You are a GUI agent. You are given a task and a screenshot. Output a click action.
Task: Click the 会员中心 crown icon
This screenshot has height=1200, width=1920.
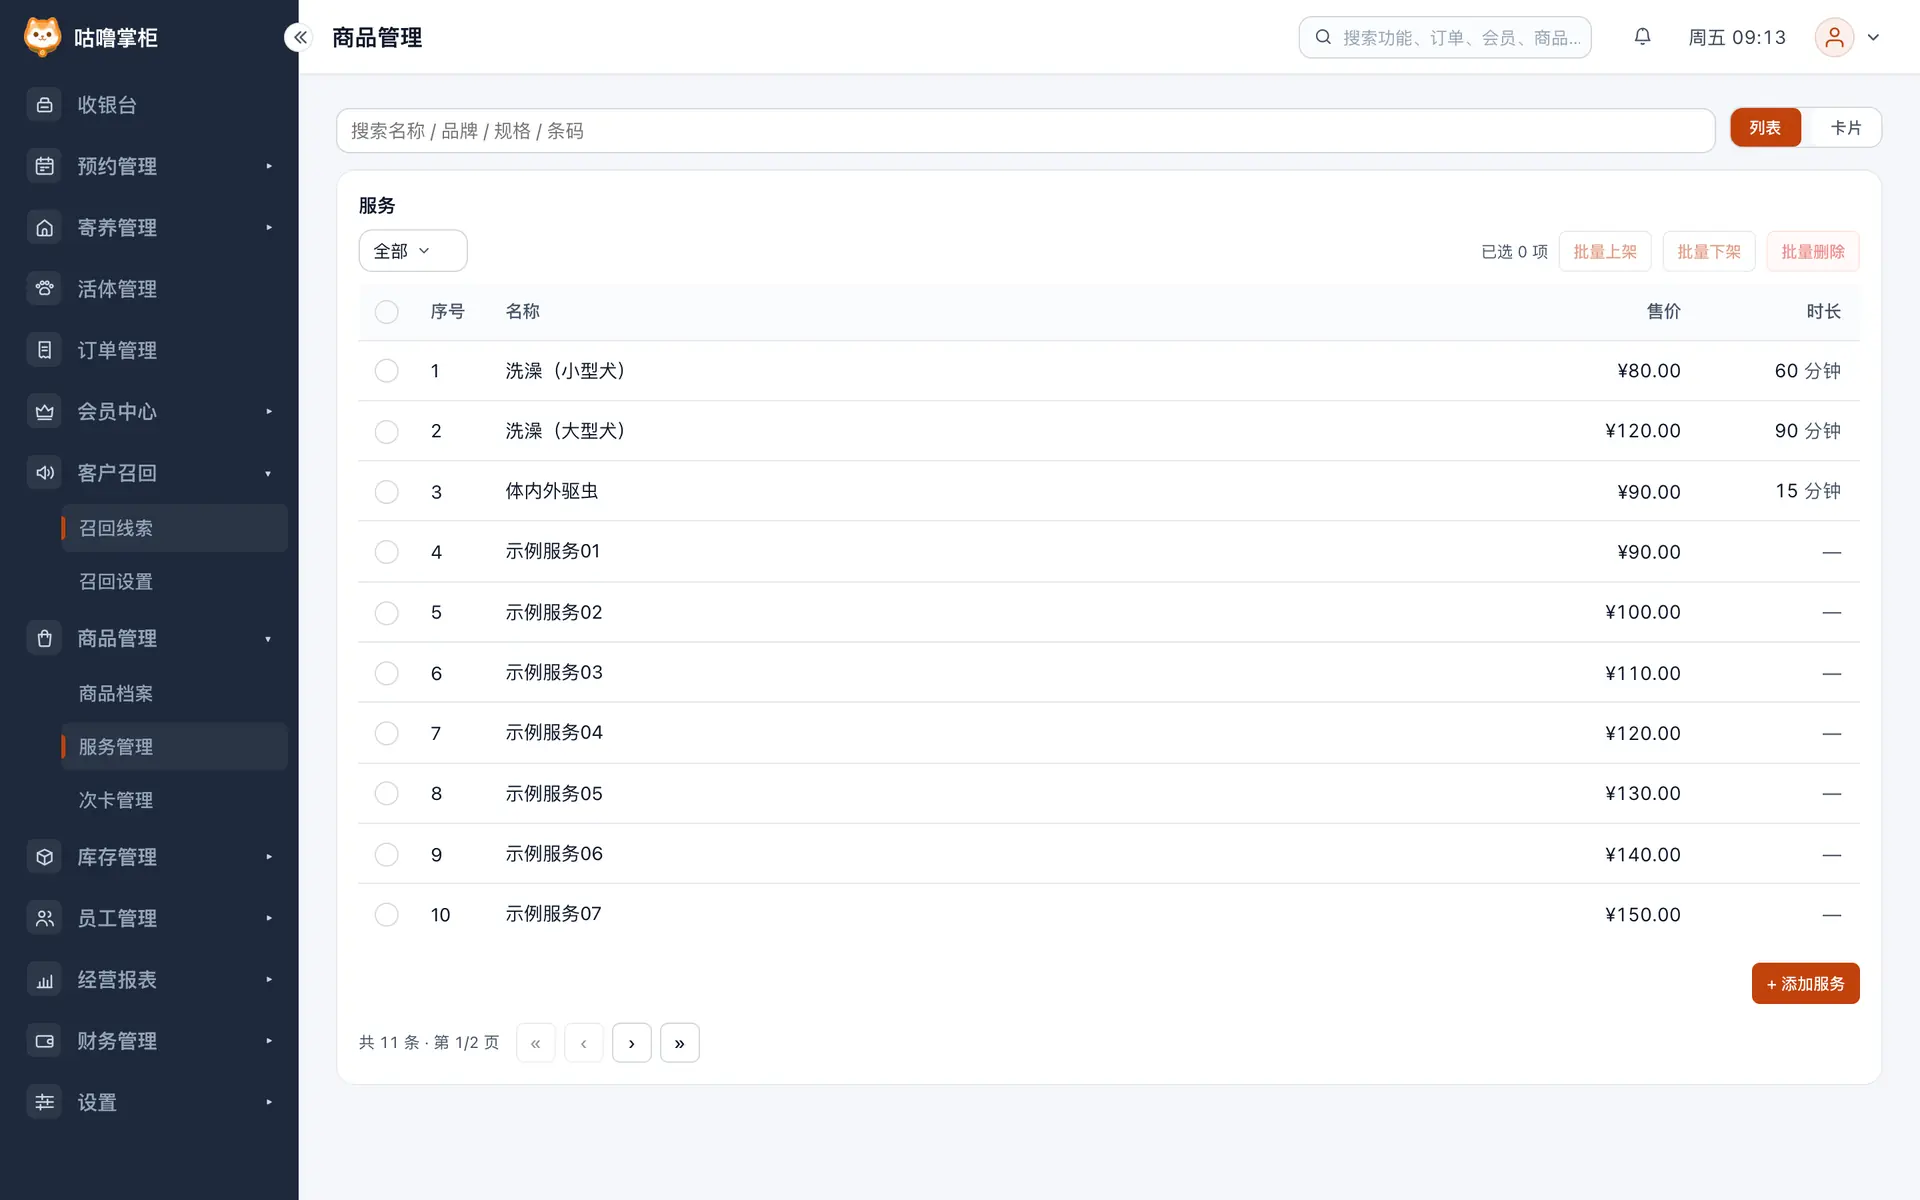(x=44, y=412)
